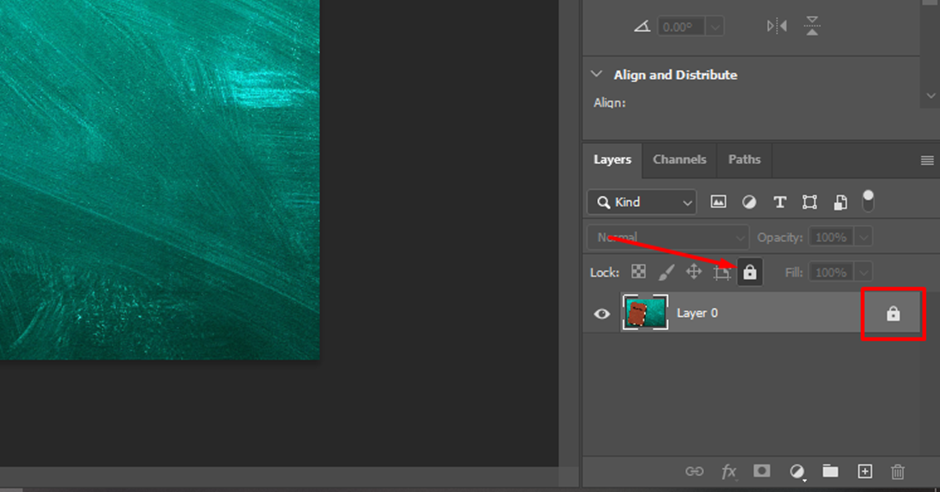This screenshot has height=492, width=940.
Task: Filter for smart objects icon
Action: click(x=840, y=203)
